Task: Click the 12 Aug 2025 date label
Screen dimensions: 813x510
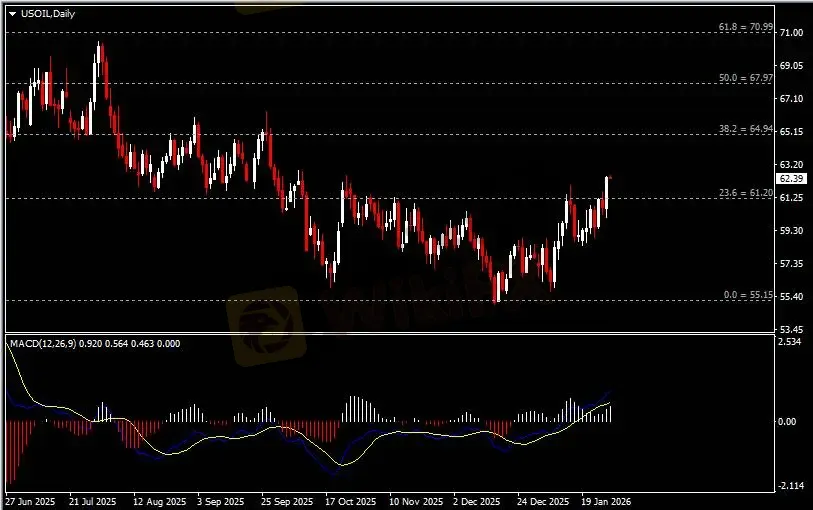Action: tap(159, 502)
